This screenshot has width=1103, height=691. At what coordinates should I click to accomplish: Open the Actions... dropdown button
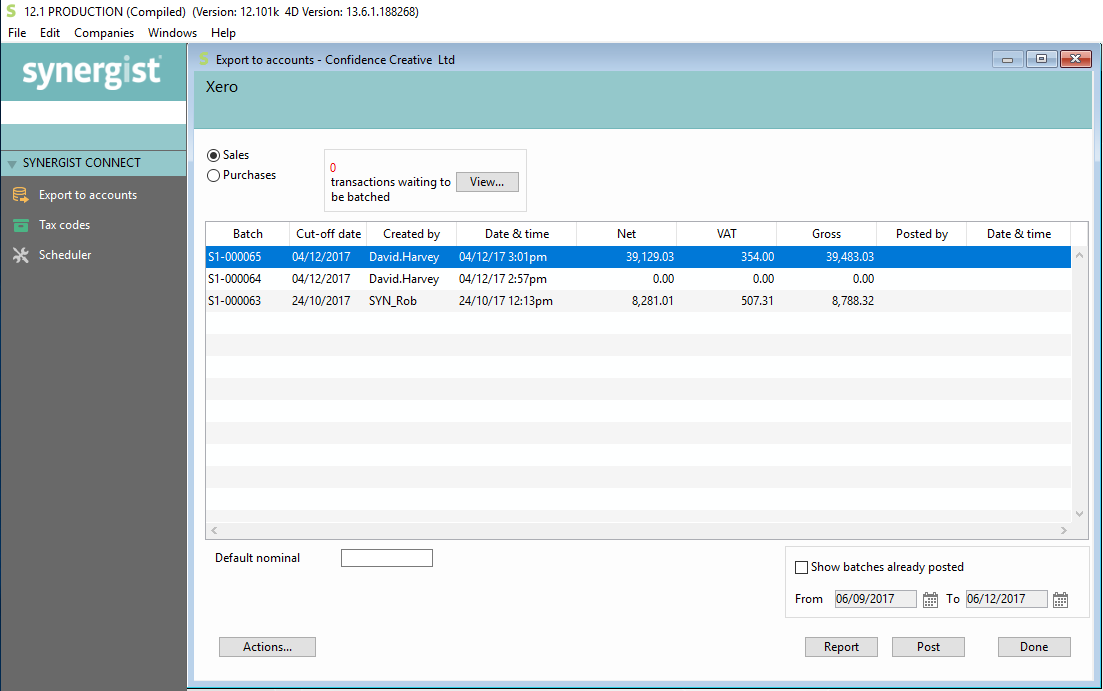click(267, 647)
